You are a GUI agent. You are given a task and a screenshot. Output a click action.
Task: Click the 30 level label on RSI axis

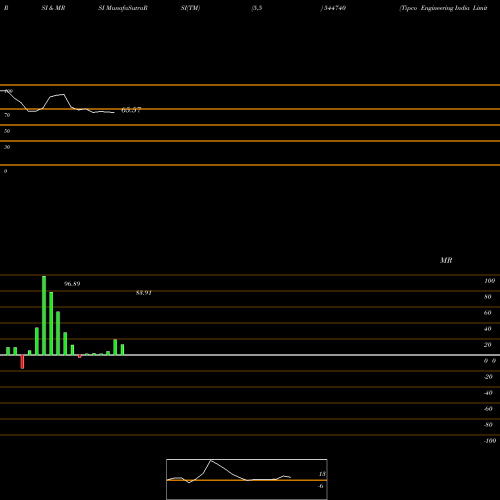(x=7, y=147)
